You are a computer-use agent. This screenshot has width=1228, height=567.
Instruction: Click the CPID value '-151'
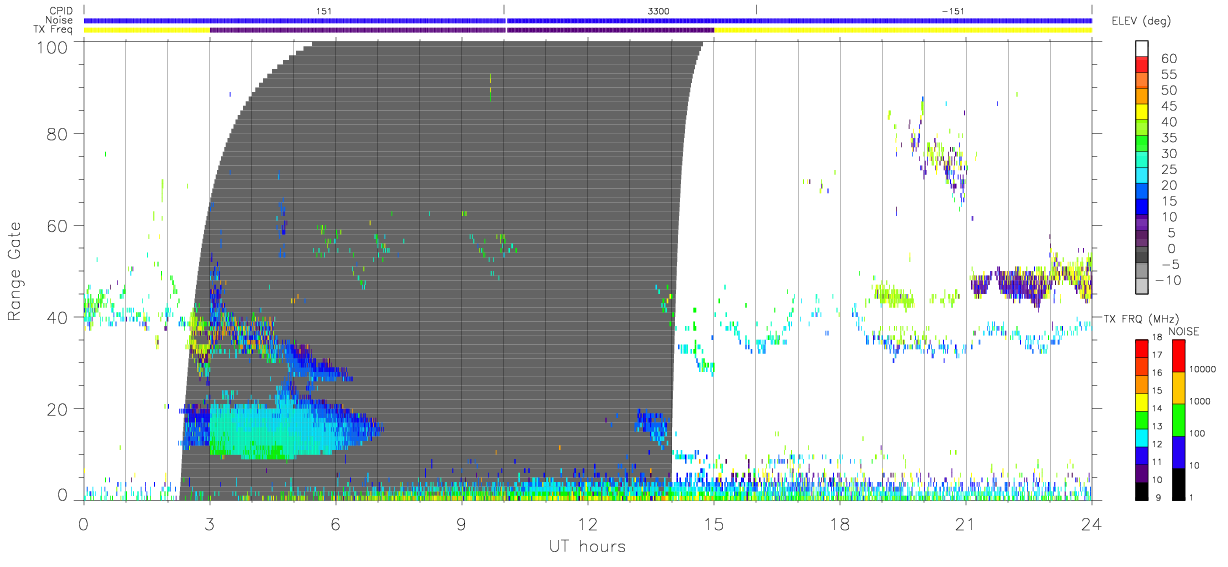pos(952,11)
